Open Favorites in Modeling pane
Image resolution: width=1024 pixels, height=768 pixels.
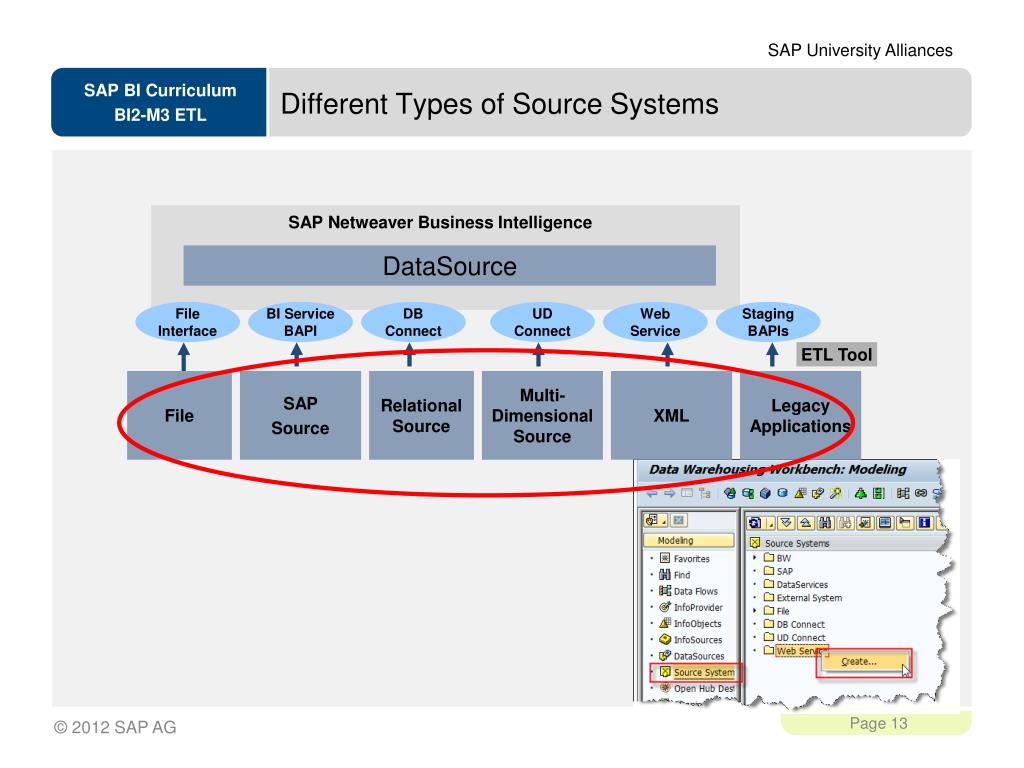click(x=684, y=558)
